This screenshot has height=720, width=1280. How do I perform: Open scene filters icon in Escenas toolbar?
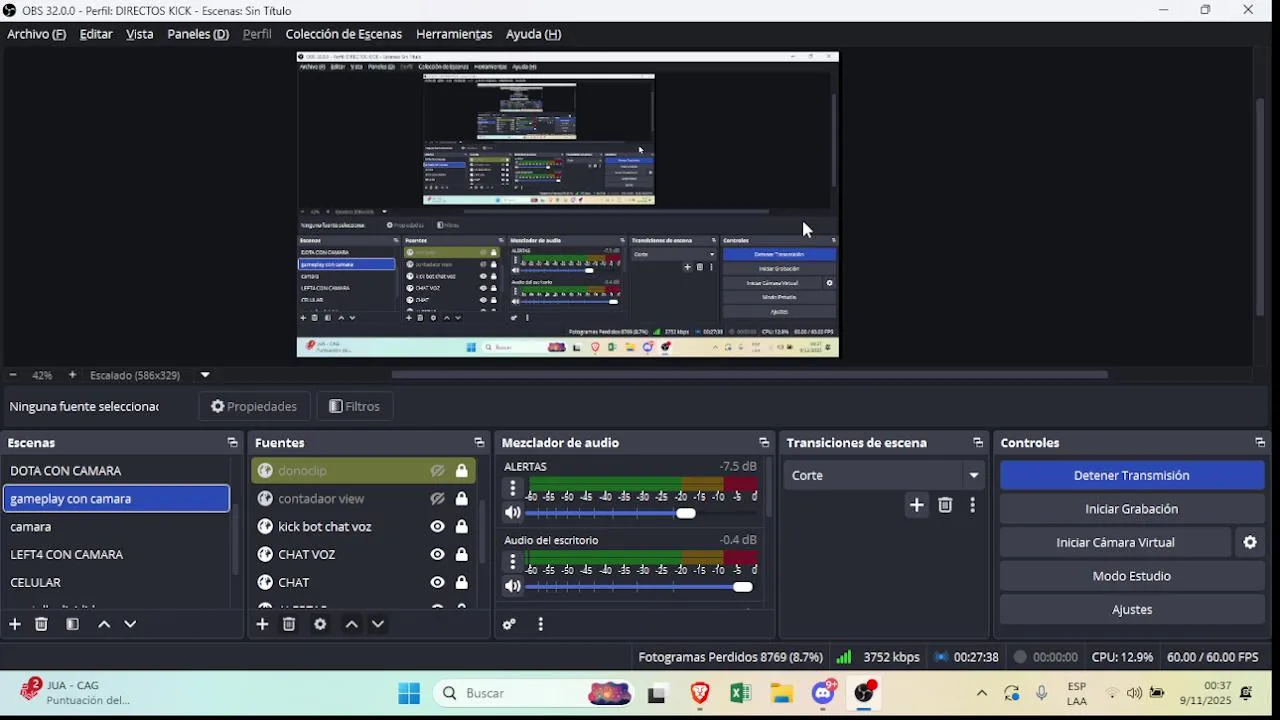point(72,624)
